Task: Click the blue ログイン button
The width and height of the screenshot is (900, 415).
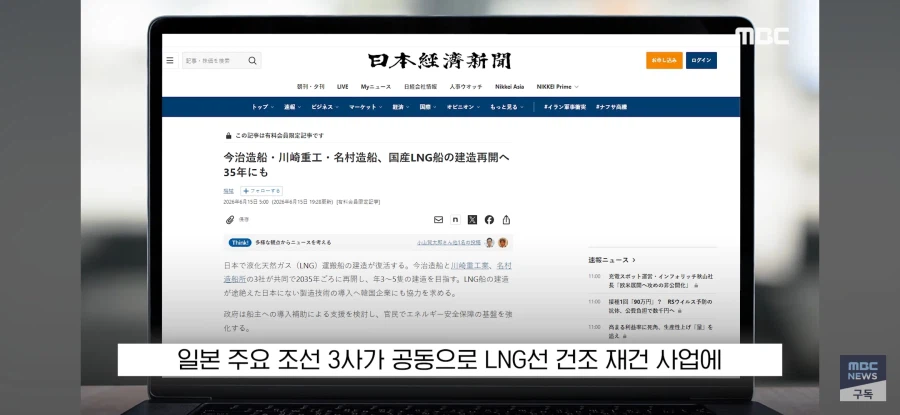Action: tap(701, 60)
